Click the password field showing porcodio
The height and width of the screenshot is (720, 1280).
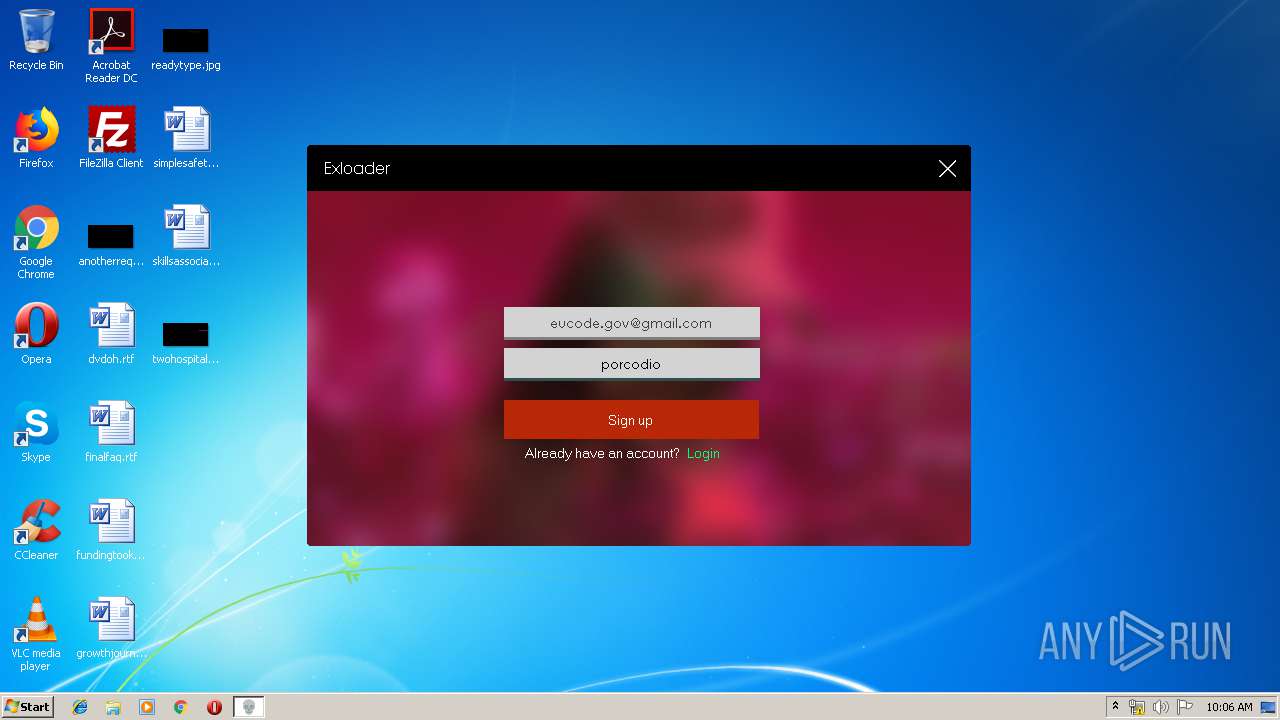pos(631,364)
